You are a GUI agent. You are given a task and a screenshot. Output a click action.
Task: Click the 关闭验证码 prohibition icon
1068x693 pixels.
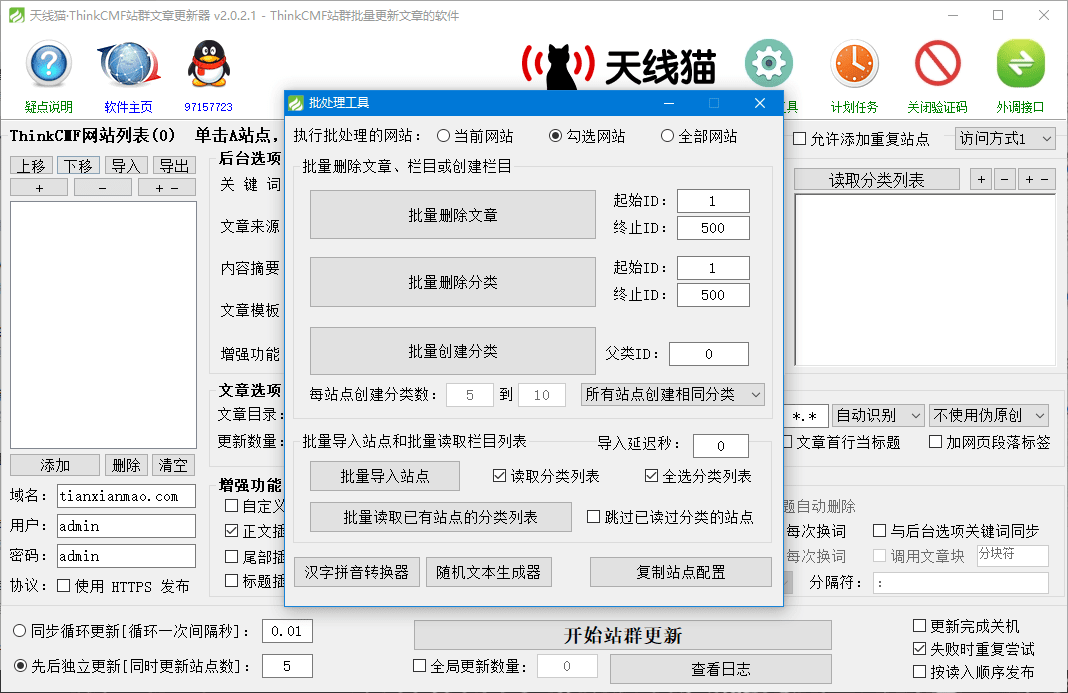click(x=937, y=64)
